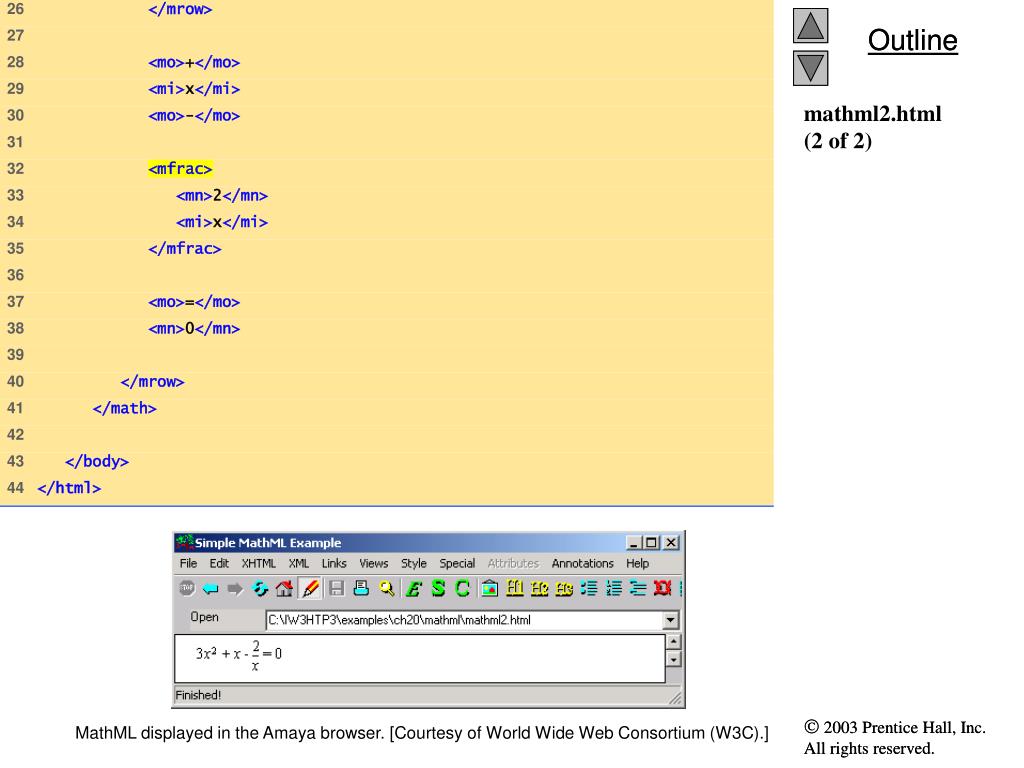Apply Heading 1 with the H1 icon
Viewport: 1024px width, 768px height.
point(515,588)
